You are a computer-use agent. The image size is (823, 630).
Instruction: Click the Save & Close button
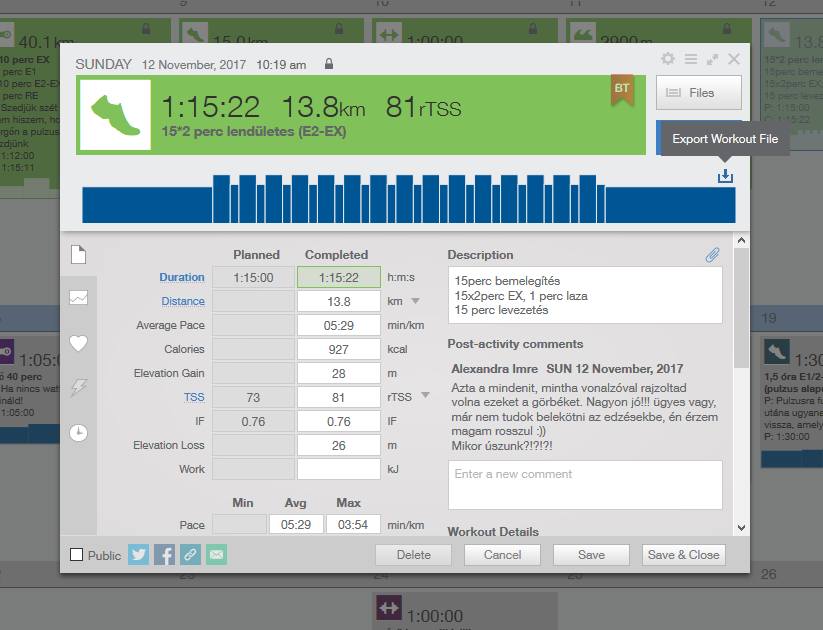[x=683, y=555]
